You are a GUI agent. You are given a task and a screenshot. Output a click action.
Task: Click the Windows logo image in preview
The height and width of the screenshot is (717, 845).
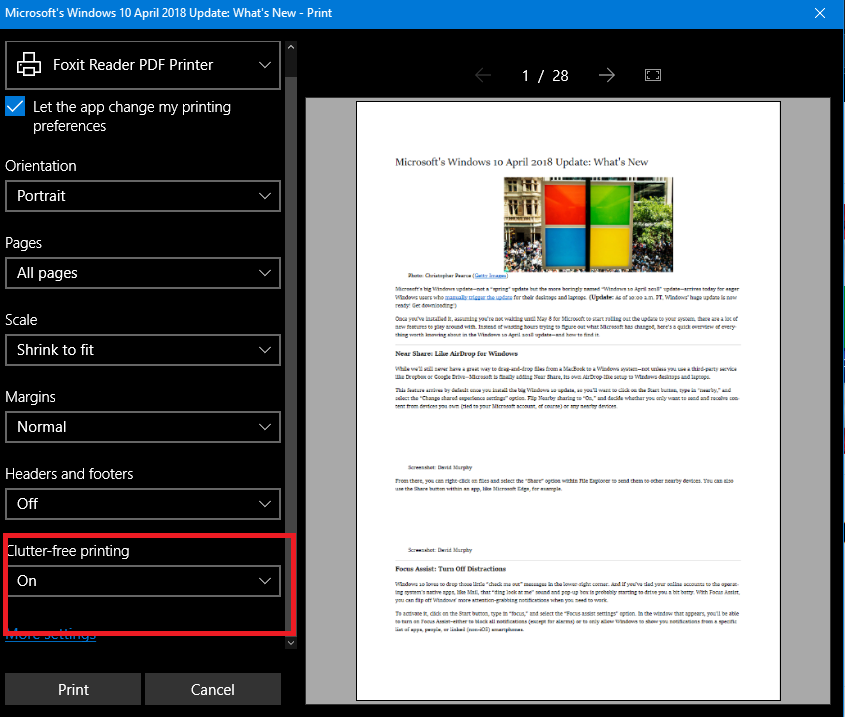tap(588, 225)
